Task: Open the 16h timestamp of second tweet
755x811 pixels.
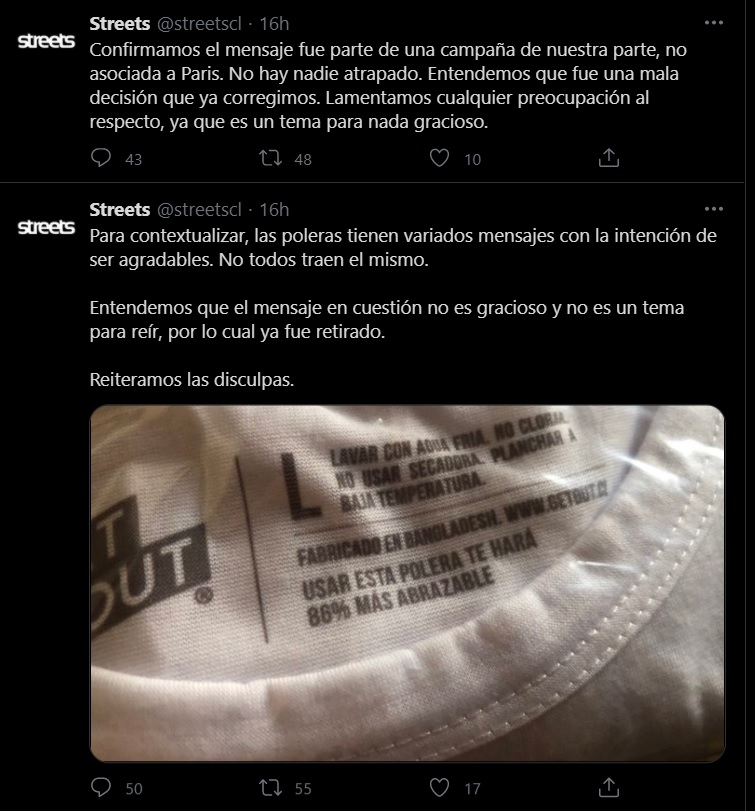Action: coord(274,209)
